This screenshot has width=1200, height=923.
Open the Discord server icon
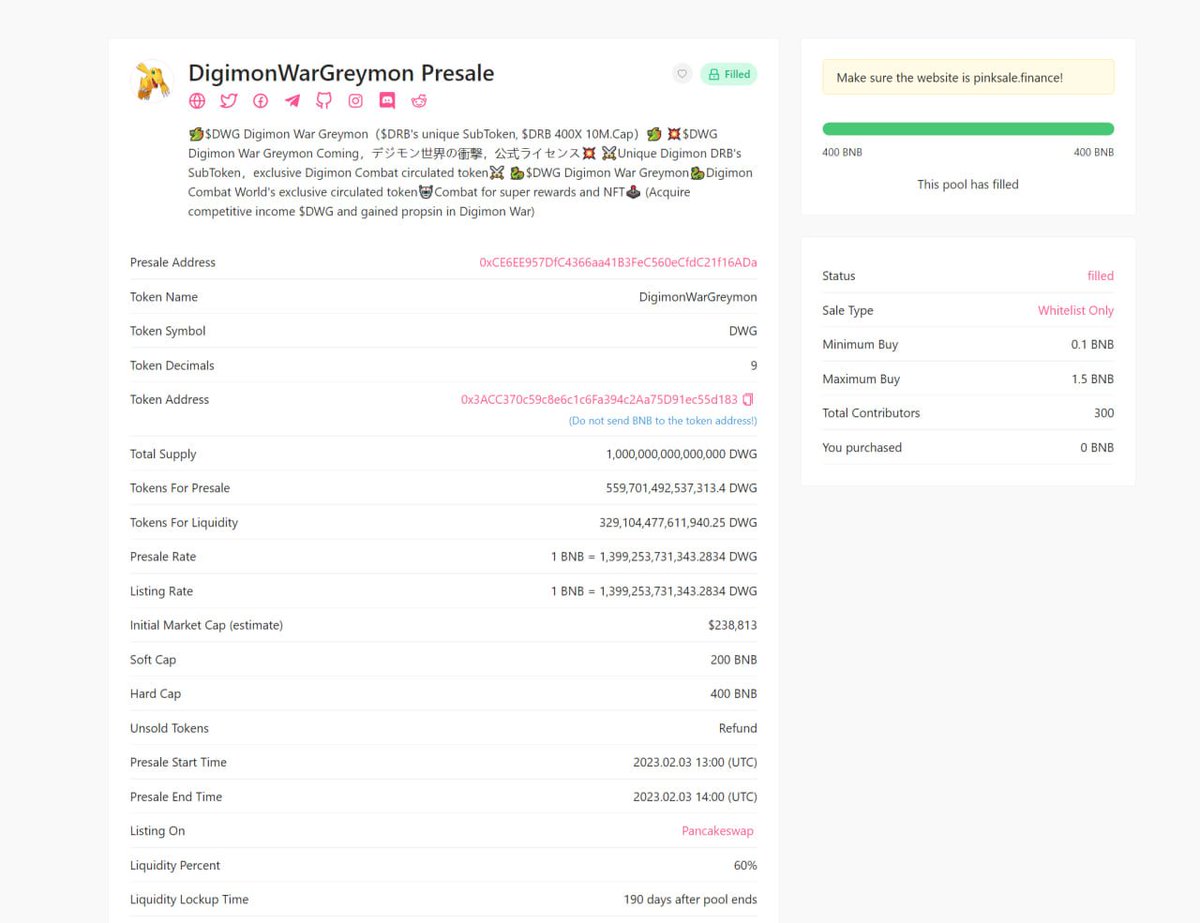[x=387, y=101]
